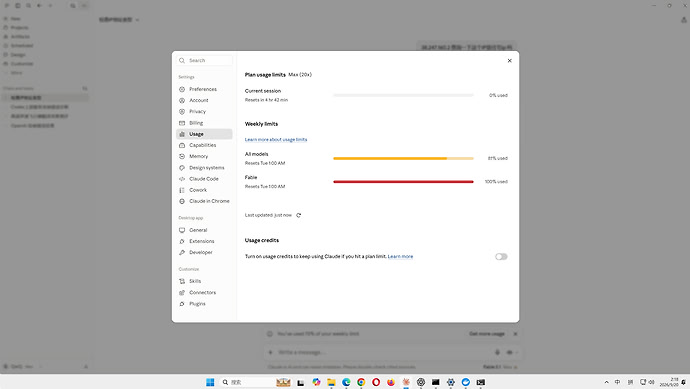Open General desktop app settings
Screen dimensions: 690x389
(x=204, y=230)
